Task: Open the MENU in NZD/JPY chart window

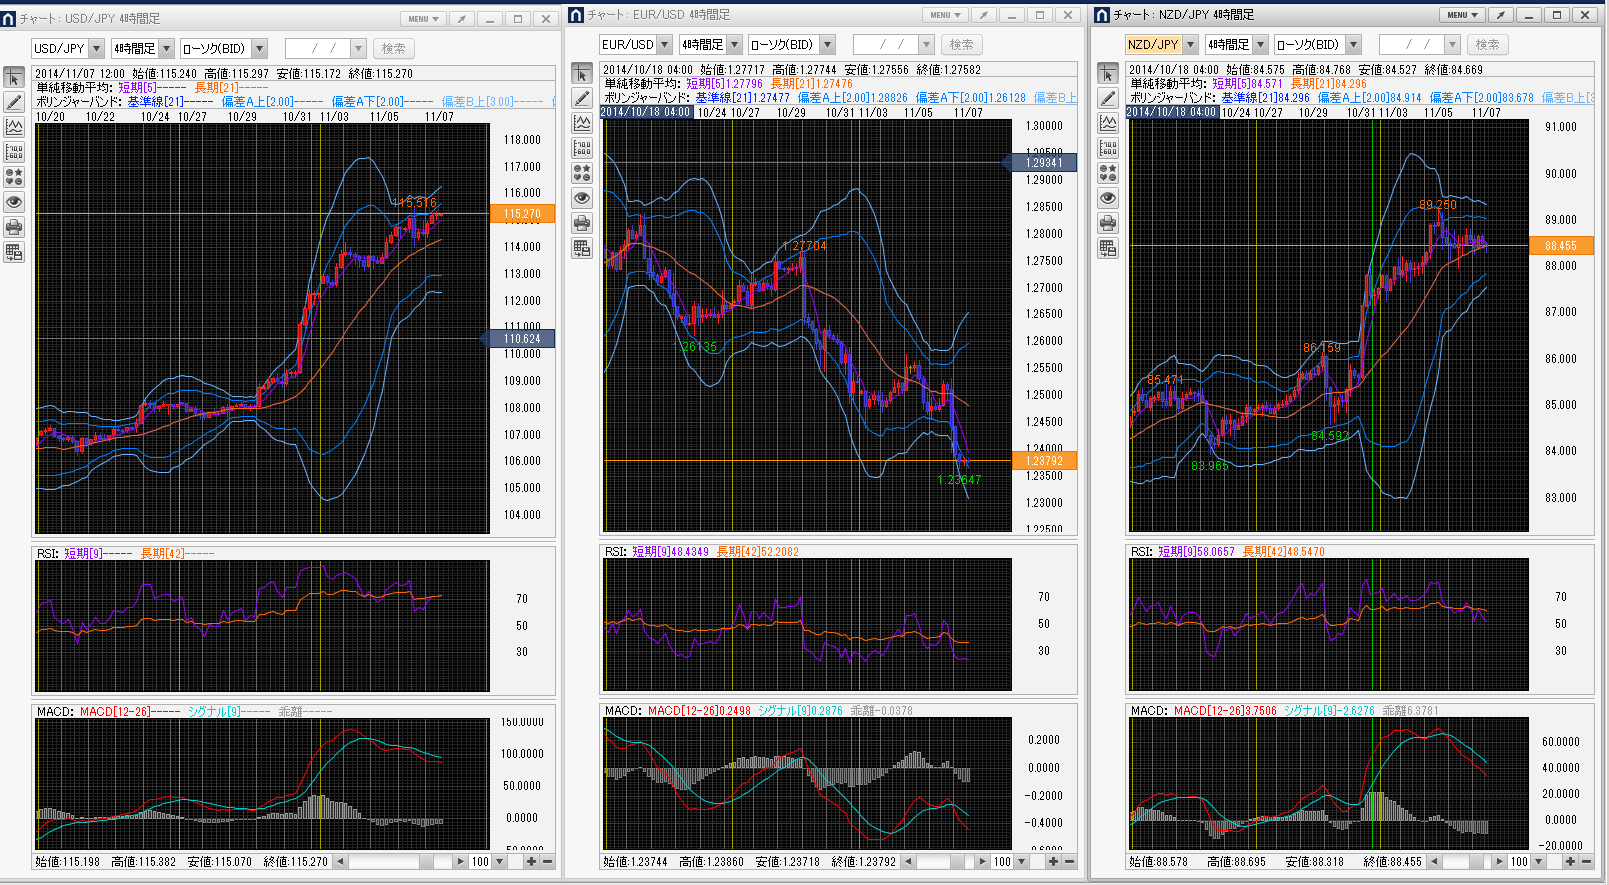Action: click(x=1462, y=15)
